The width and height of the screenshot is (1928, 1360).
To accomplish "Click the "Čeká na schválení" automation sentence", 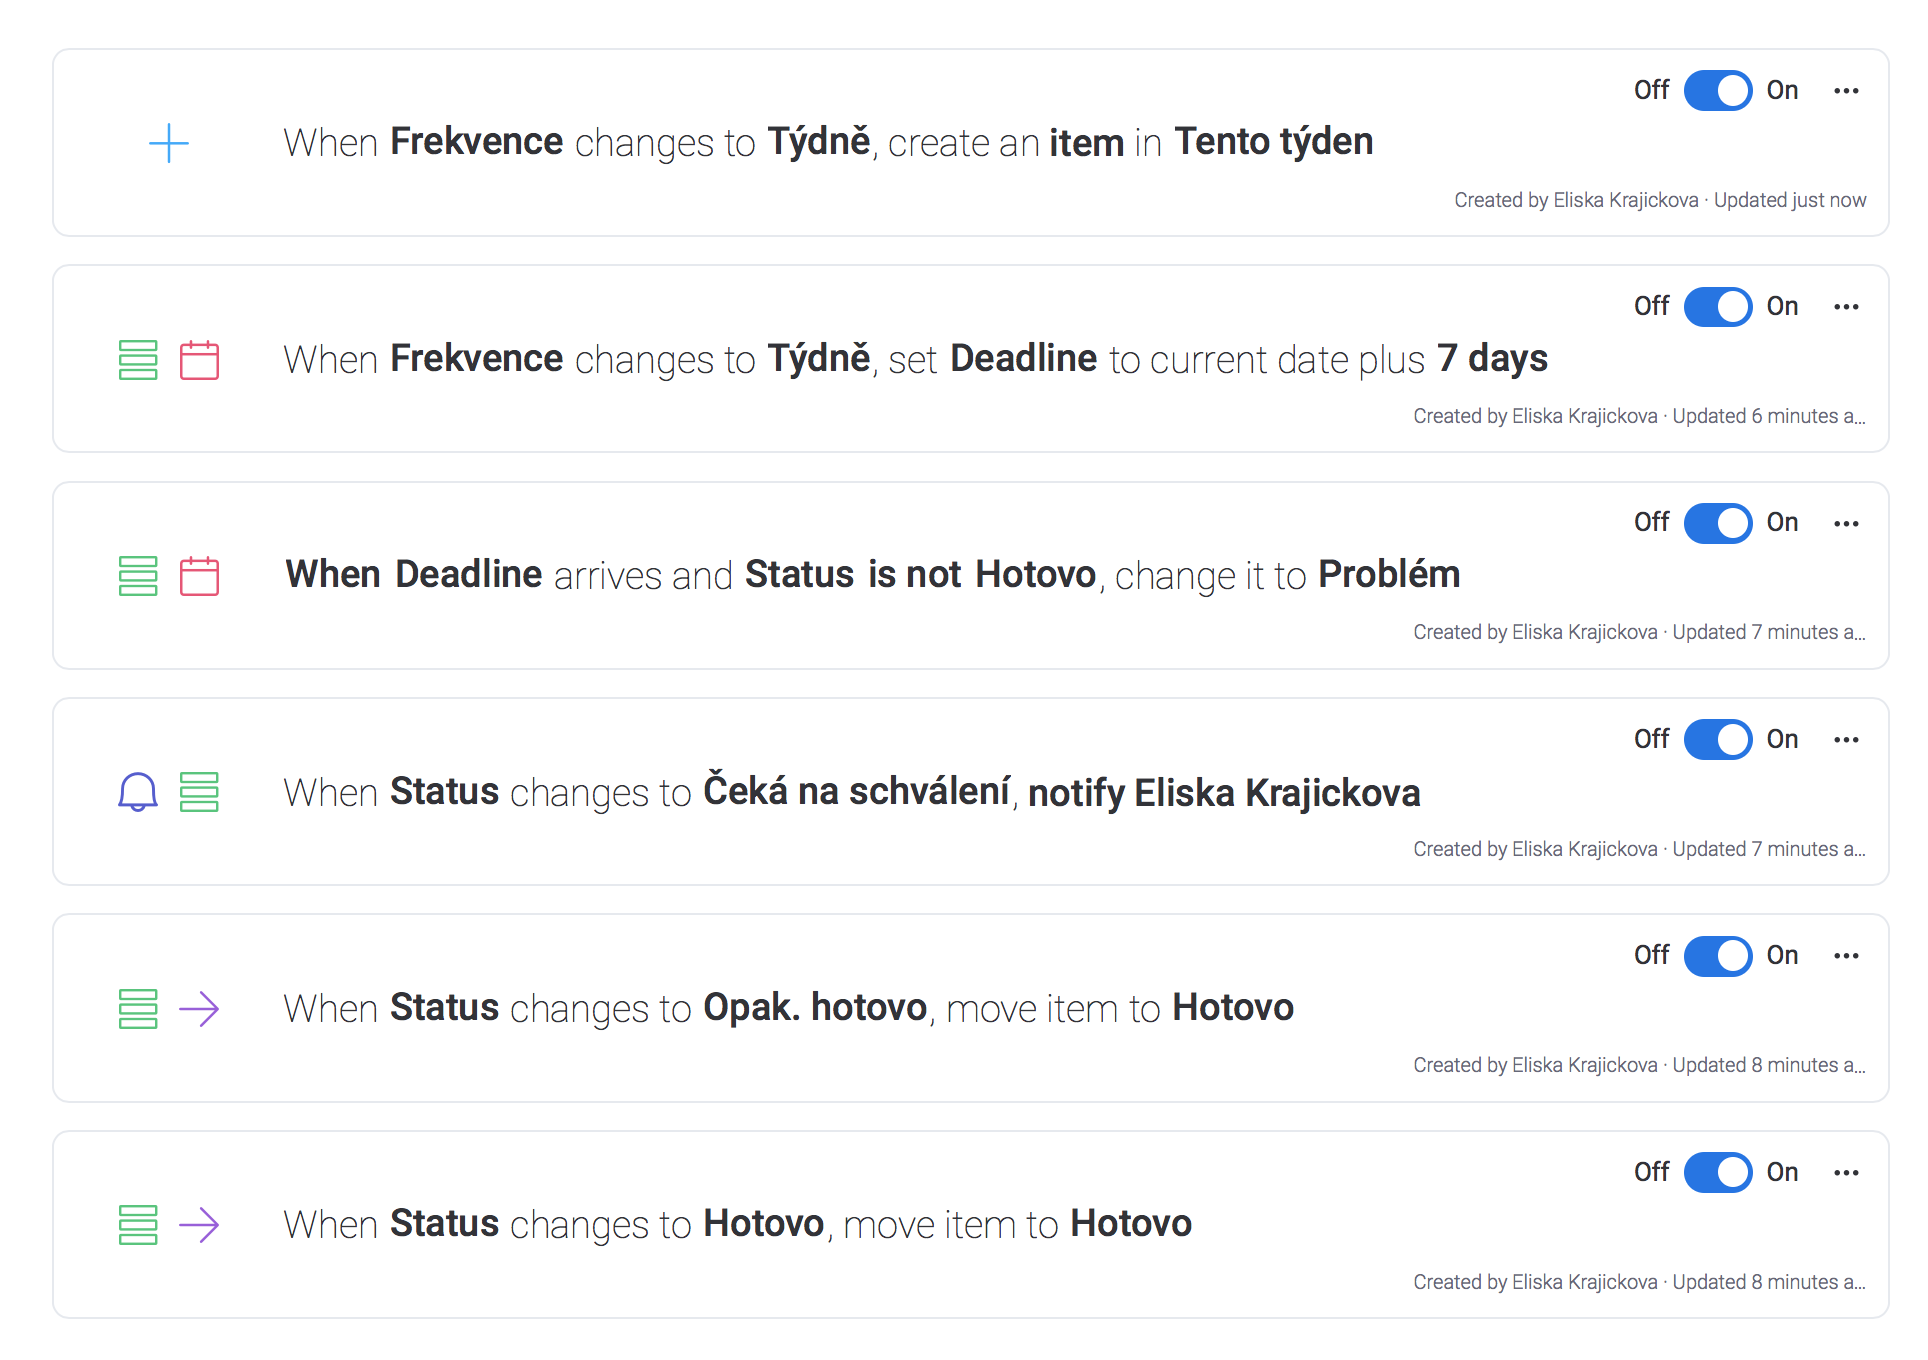I will coord(851,792).
